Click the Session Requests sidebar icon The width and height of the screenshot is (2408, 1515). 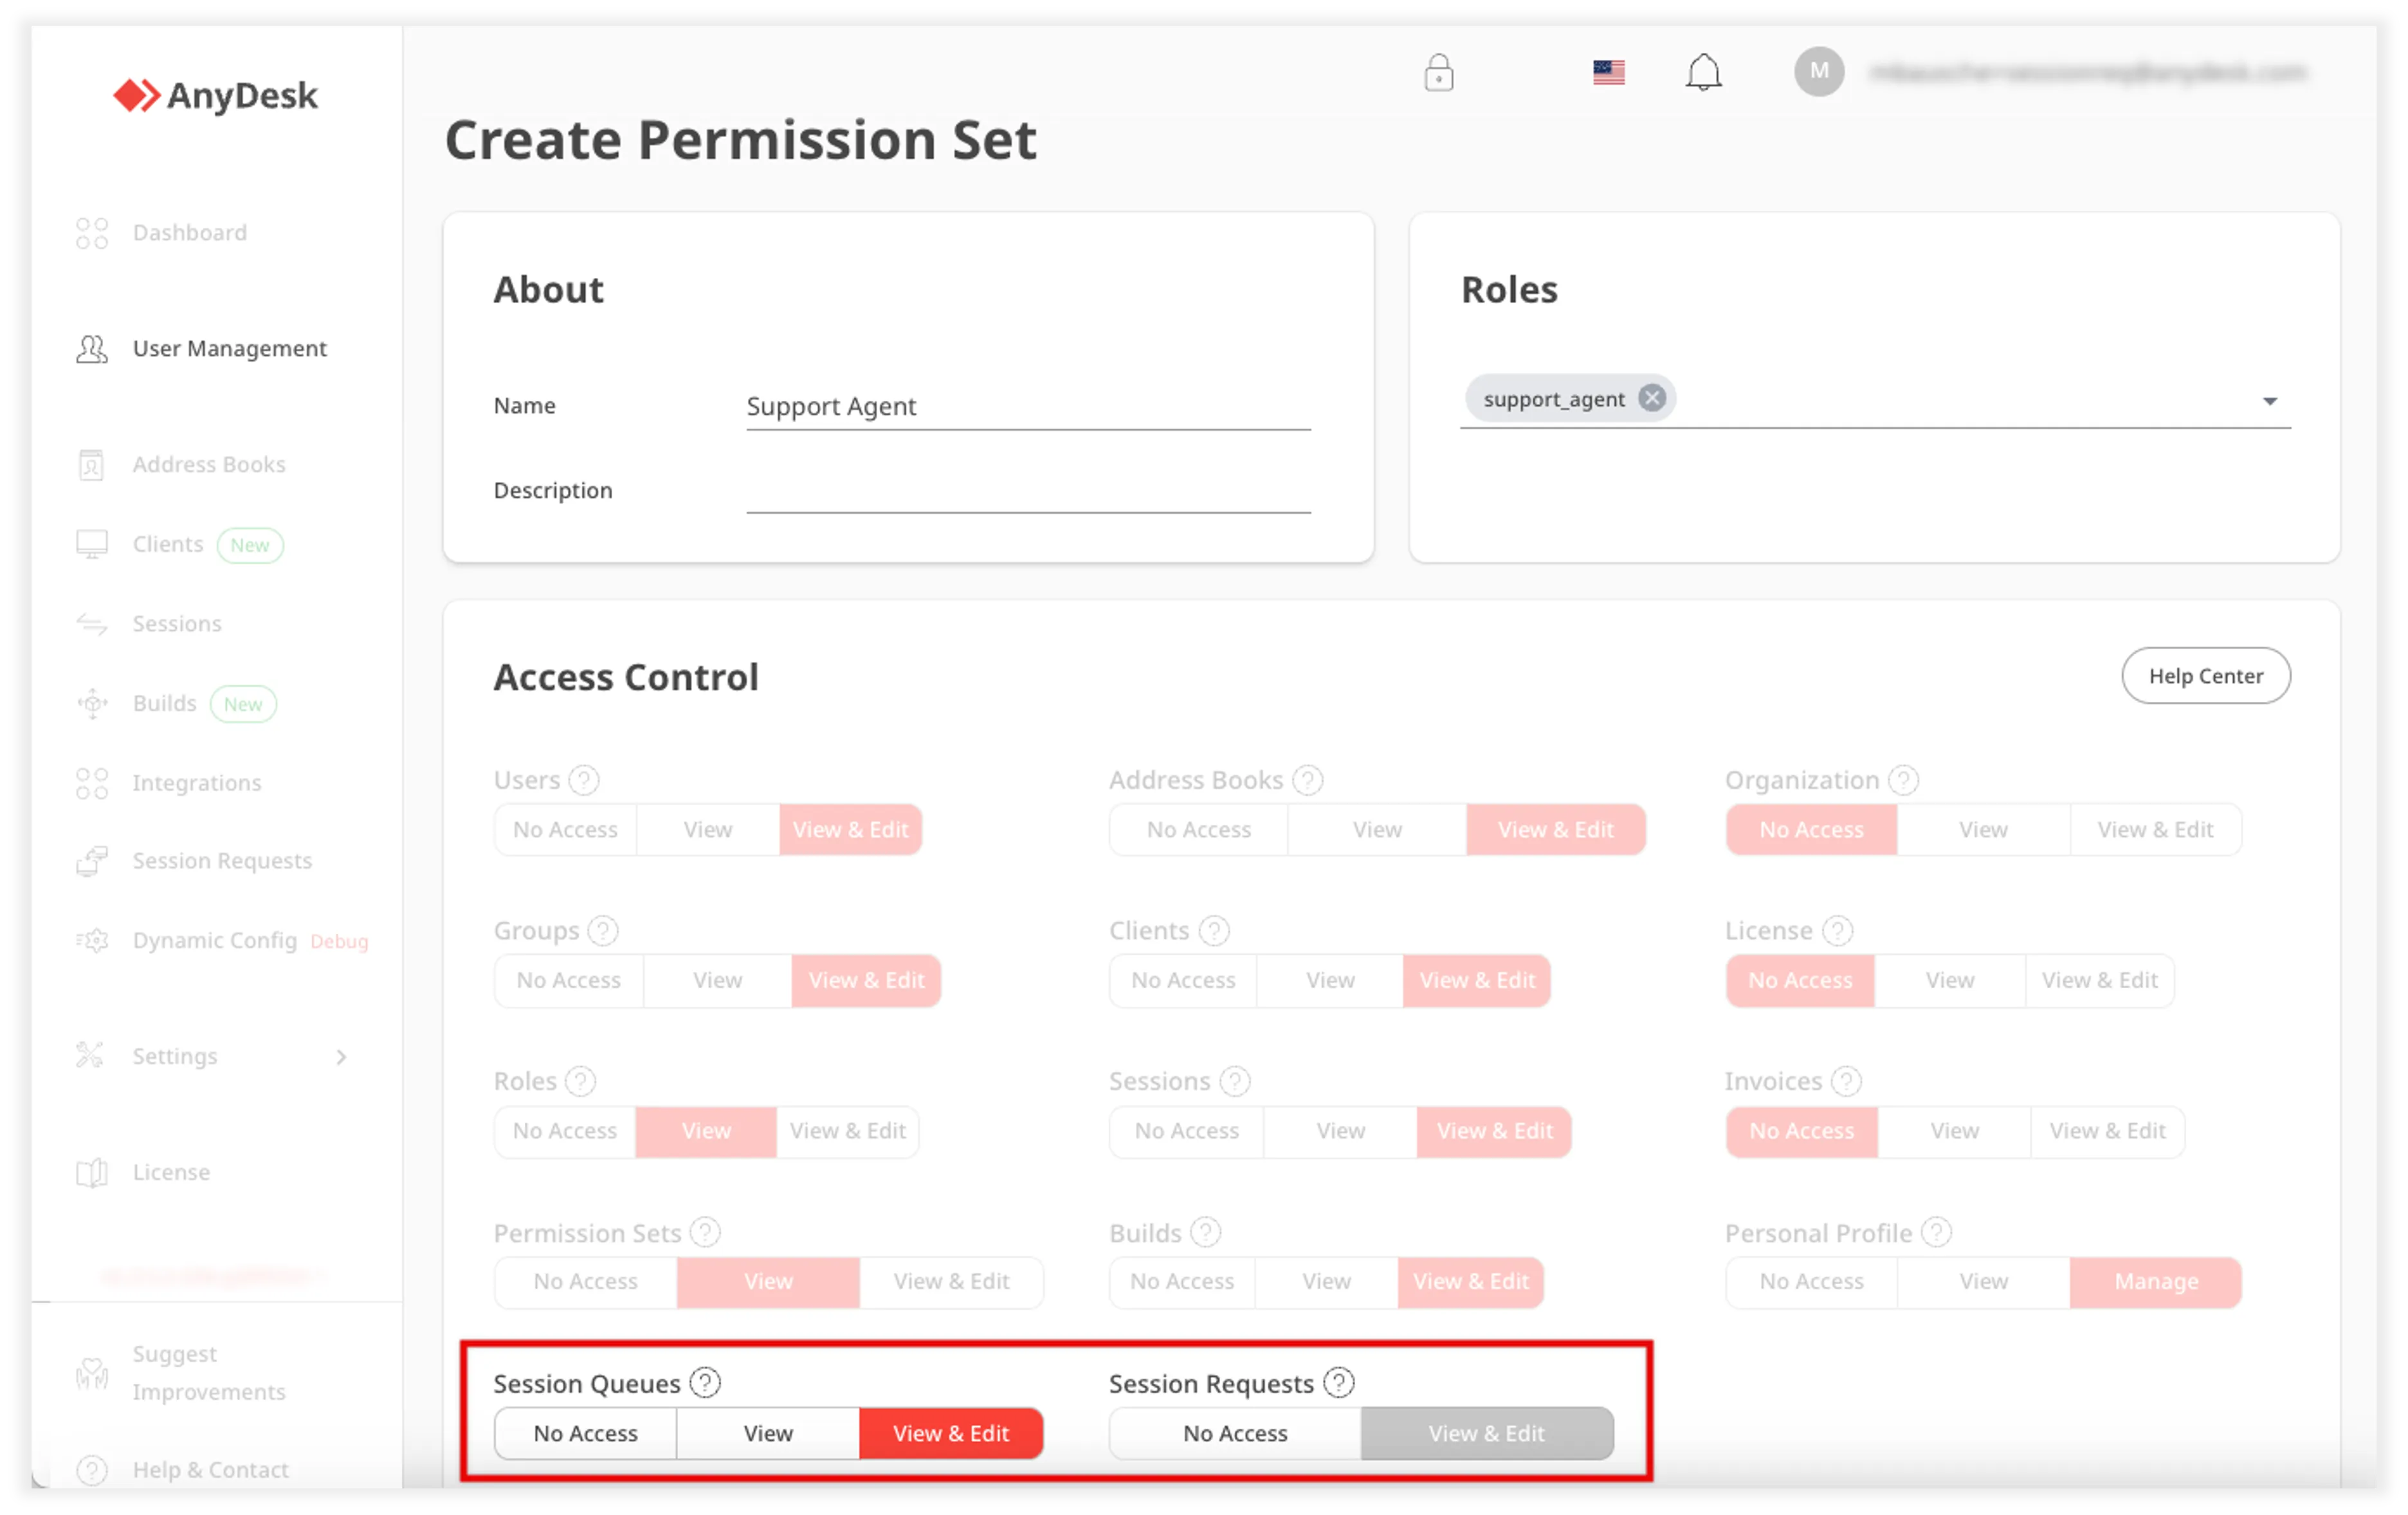click(91, 861)
